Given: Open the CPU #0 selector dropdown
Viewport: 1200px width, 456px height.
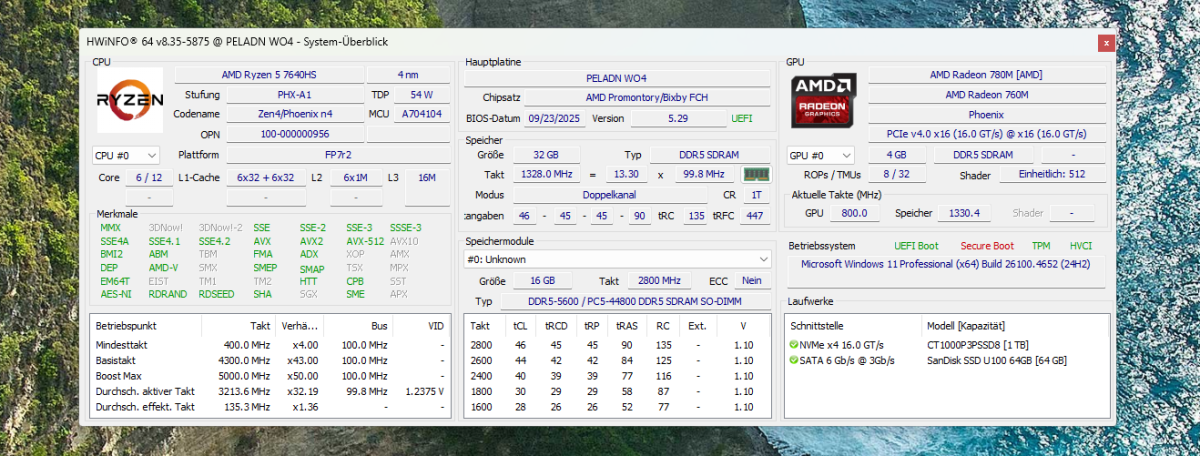Looking at the screenshot, I should click(125, 155).
